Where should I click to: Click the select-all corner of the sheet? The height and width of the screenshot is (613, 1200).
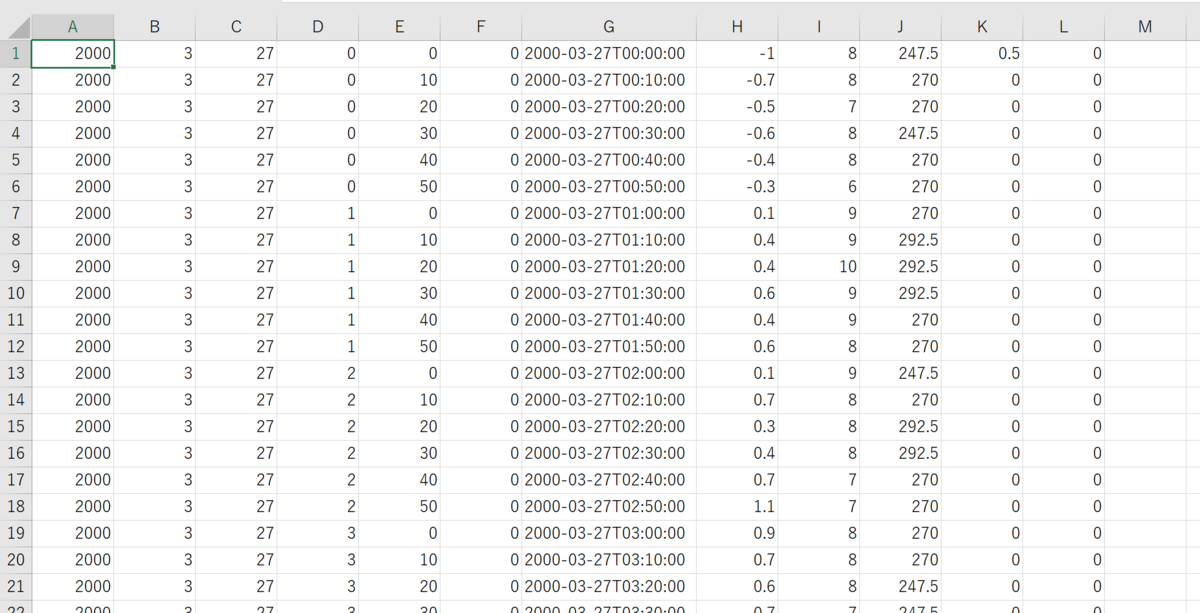(15, 27)
